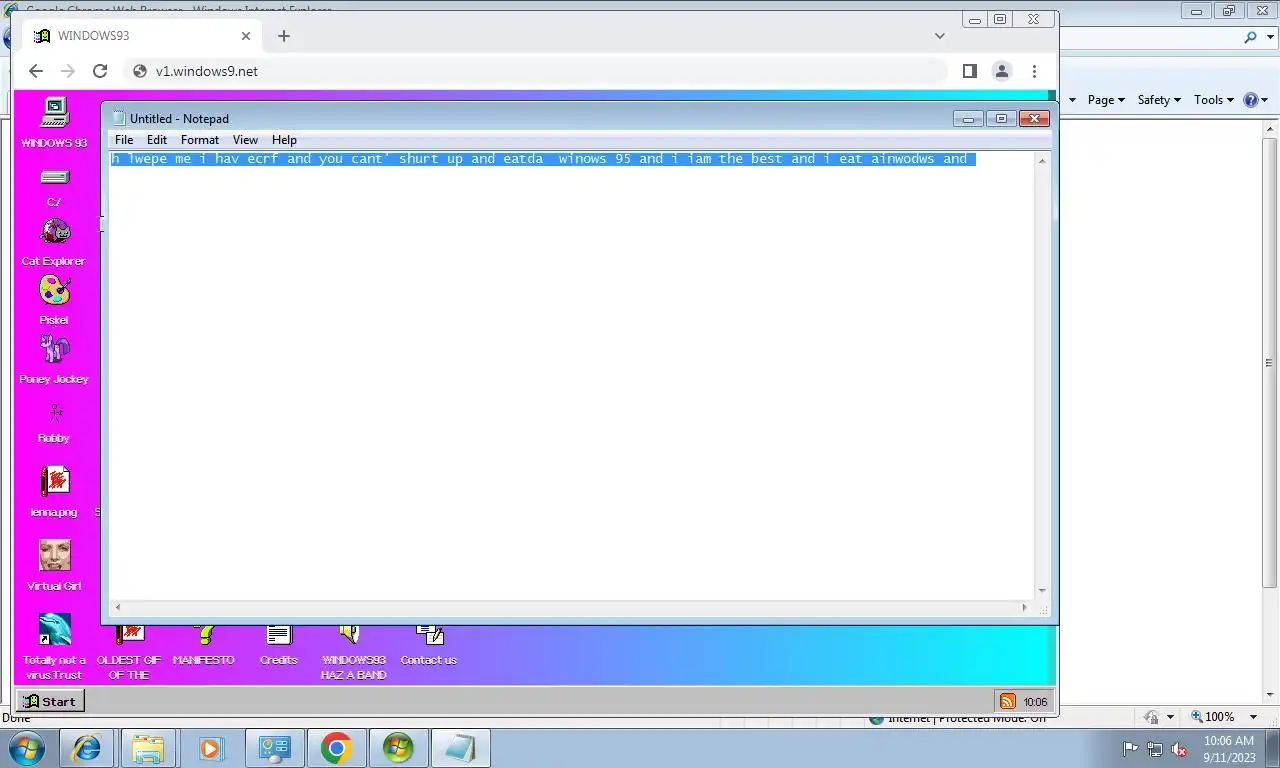Screen dimensions: 1280x768
Task: Open the Notepad File menu
Action: pos(124,140)
